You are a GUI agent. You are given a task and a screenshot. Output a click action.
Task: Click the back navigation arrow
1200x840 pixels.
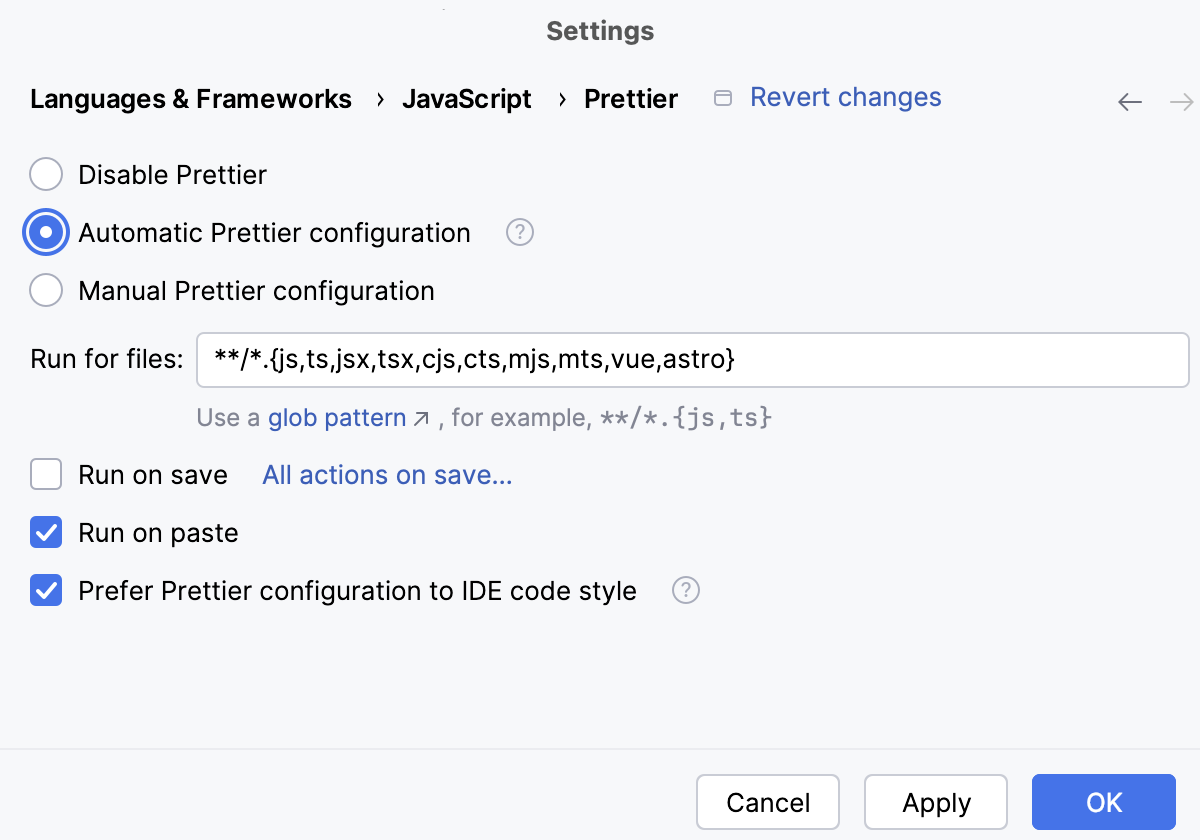click(x=1129, y=102)
